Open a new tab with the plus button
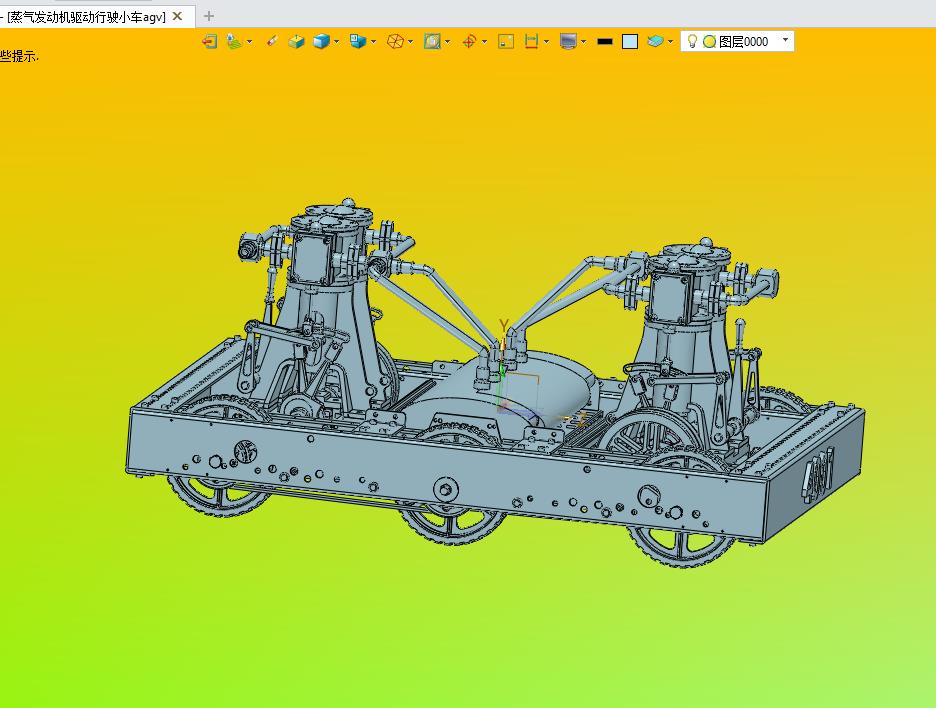Screen dimensions: 936x708 point(208,16)
